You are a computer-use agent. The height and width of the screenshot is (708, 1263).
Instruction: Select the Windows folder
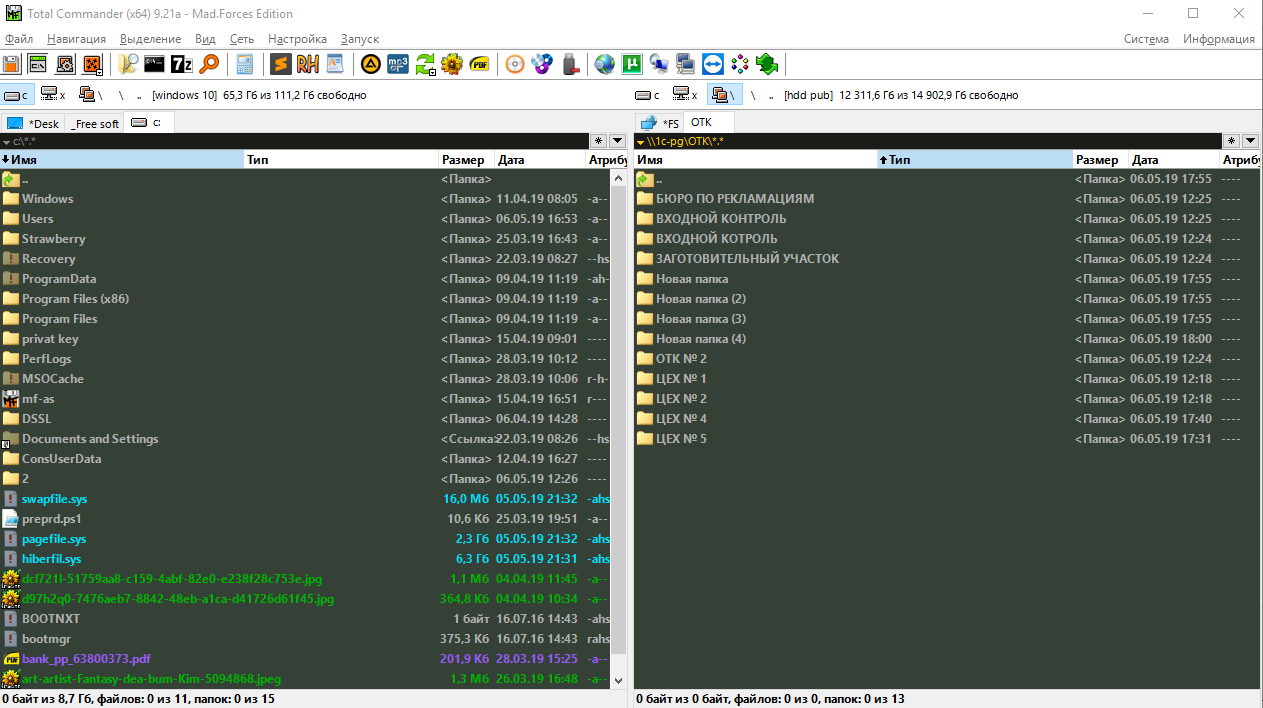click(305, 199)
